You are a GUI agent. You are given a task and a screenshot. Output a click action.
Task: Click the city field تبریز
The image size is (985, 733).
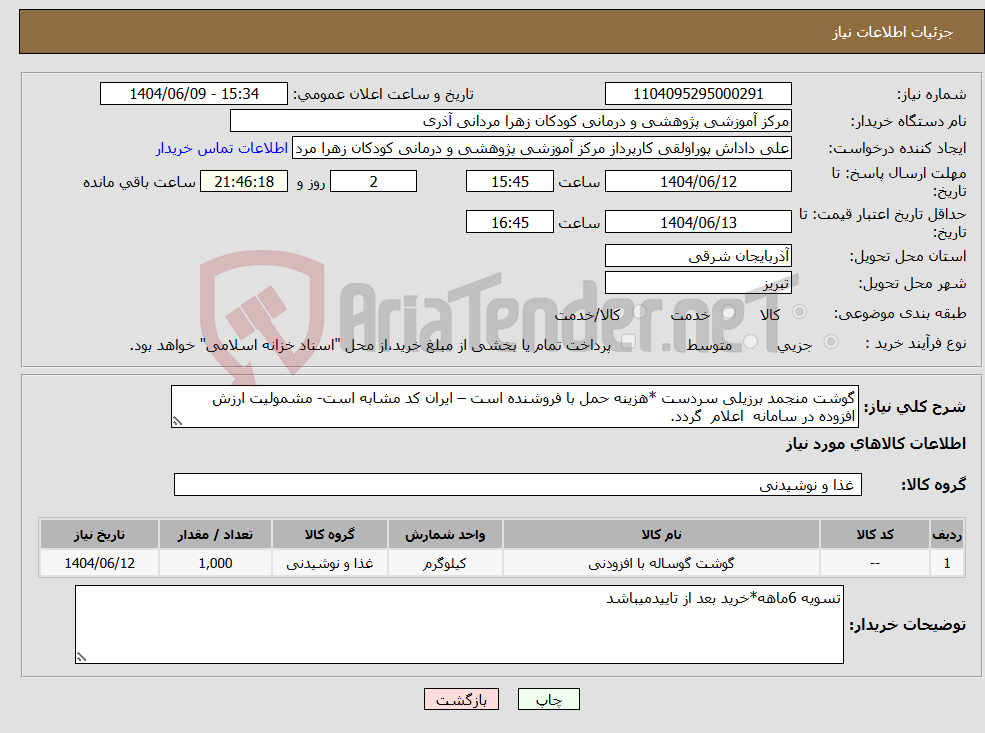[698, 283]
